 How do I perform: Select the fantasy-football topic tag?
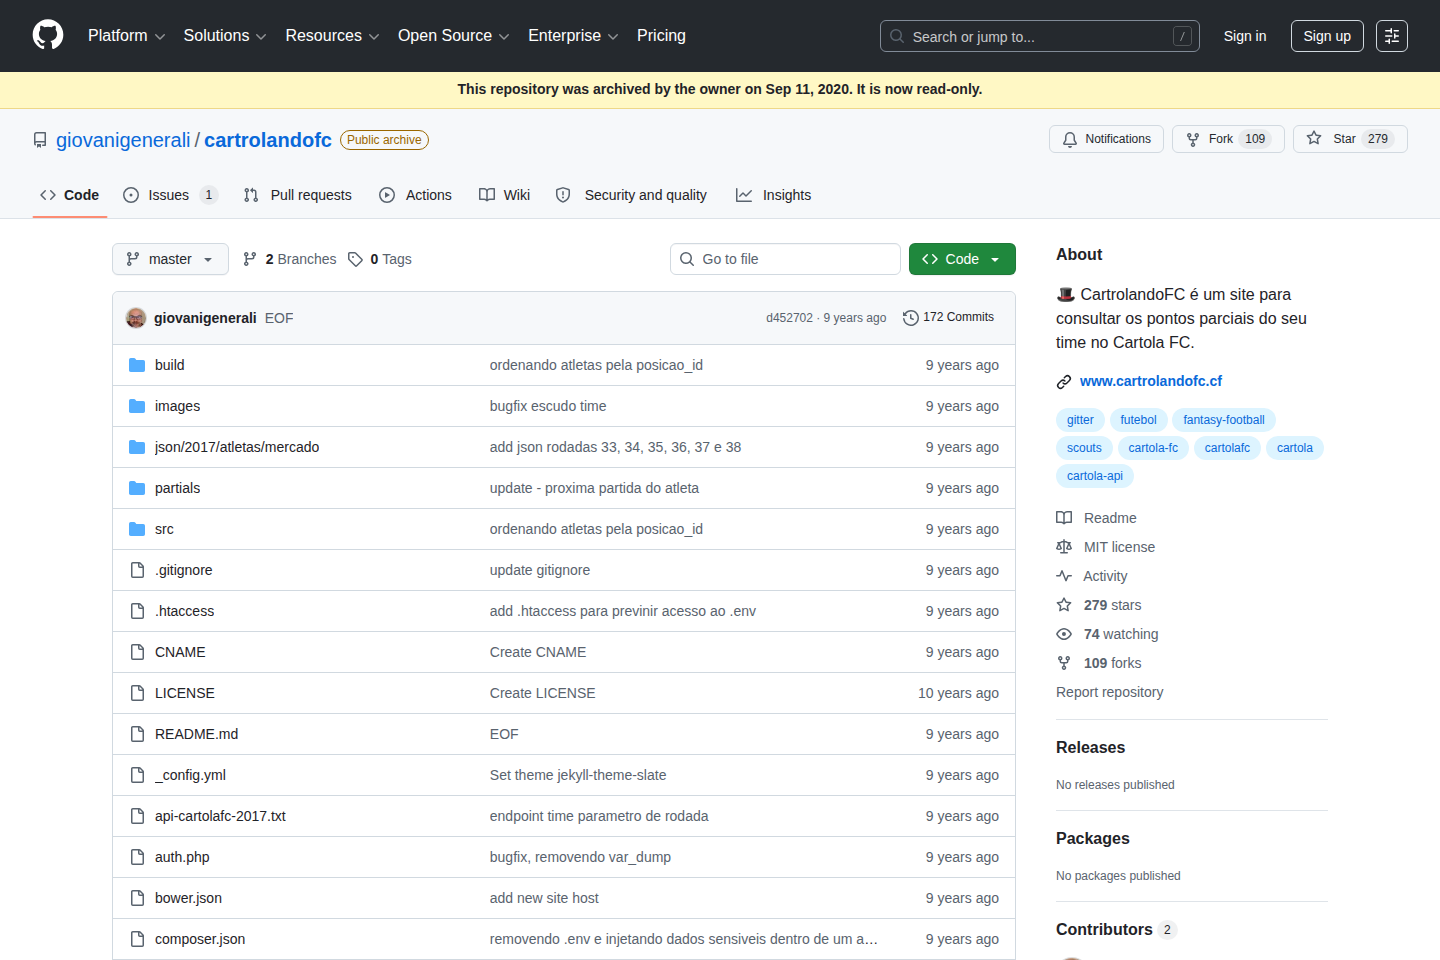click(1223, 420)
